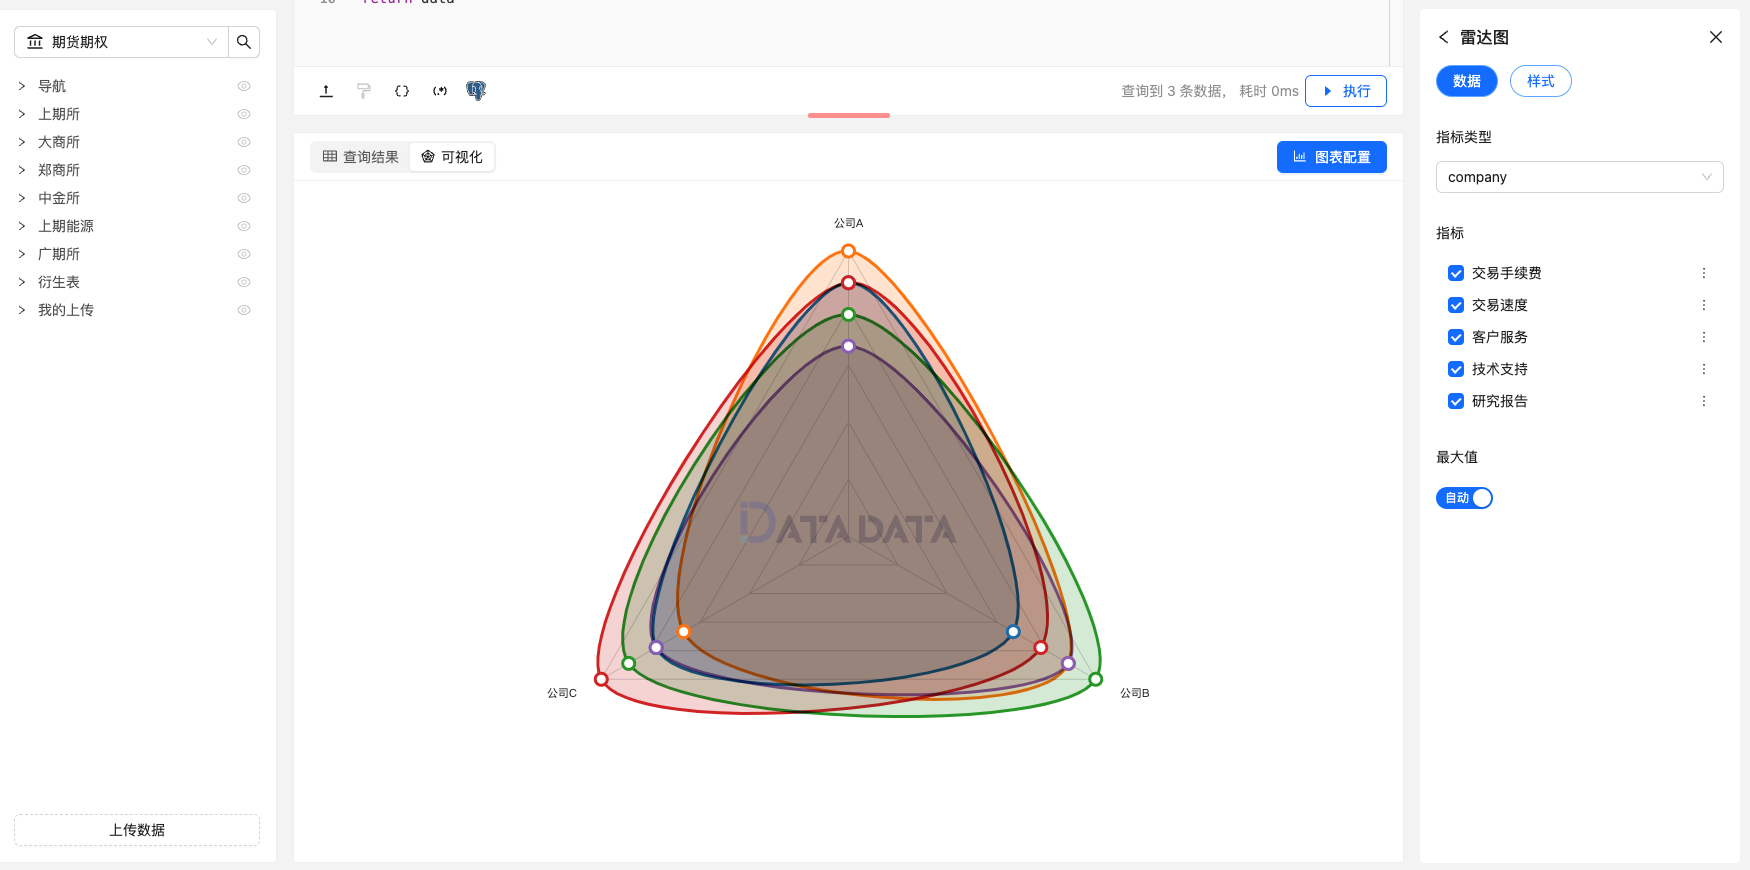Image resolution: width=1750 pixels, height=870 pixels.
Task: Click the PostgreSQL elephant icon
Action: 476,91
